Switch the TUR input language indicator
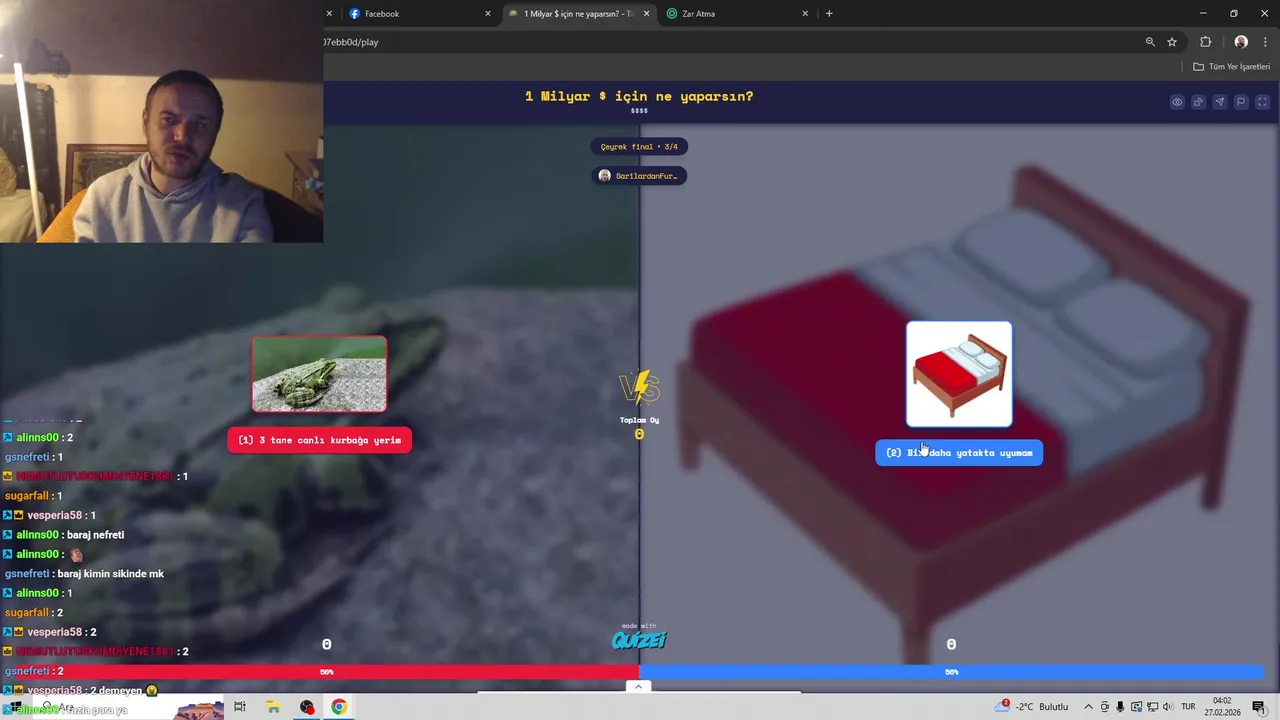Viewport: 1280px width, 720px height. tap(1189, 707)
